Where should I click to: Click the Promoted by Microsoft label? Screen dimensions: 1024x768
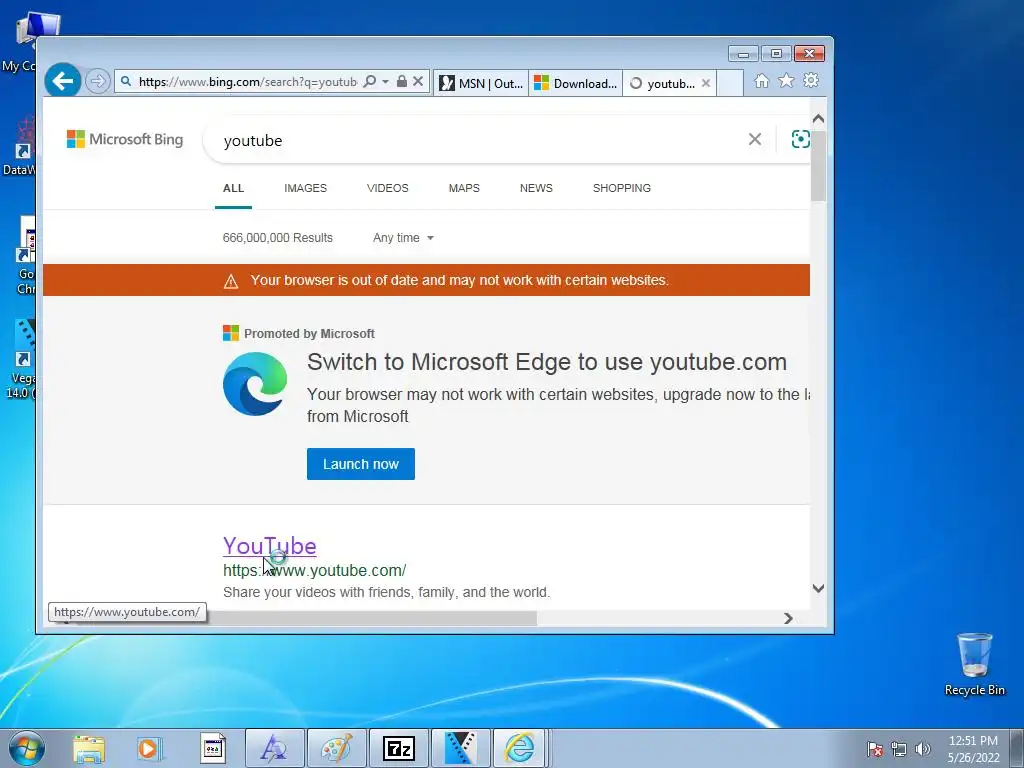point(310,334)
